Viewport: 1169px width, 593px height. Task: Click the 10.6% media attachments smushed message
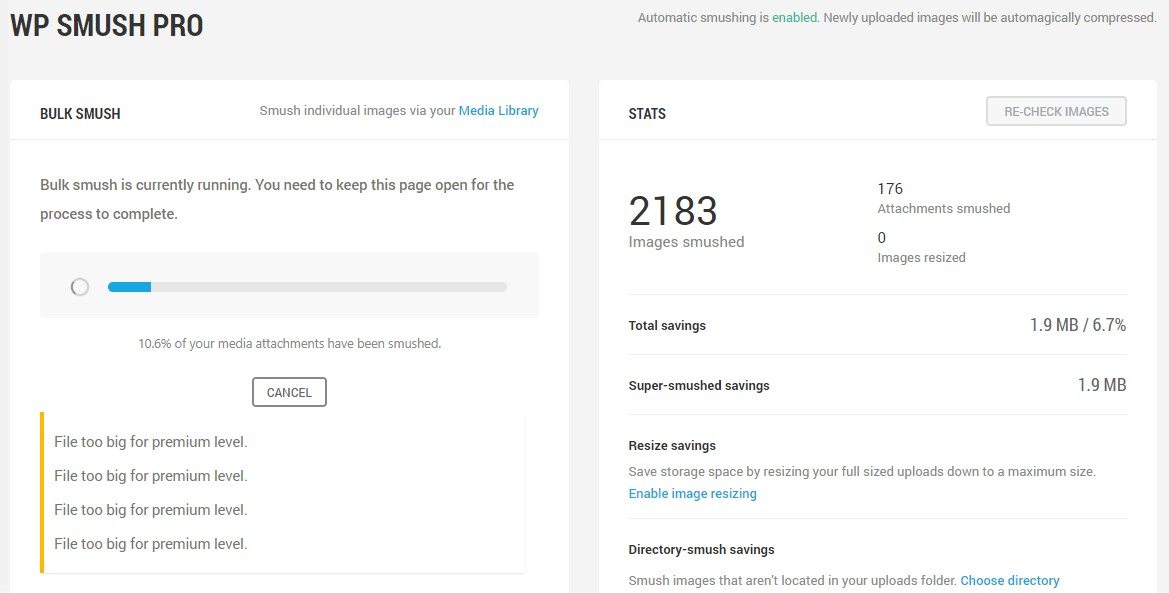289,344
